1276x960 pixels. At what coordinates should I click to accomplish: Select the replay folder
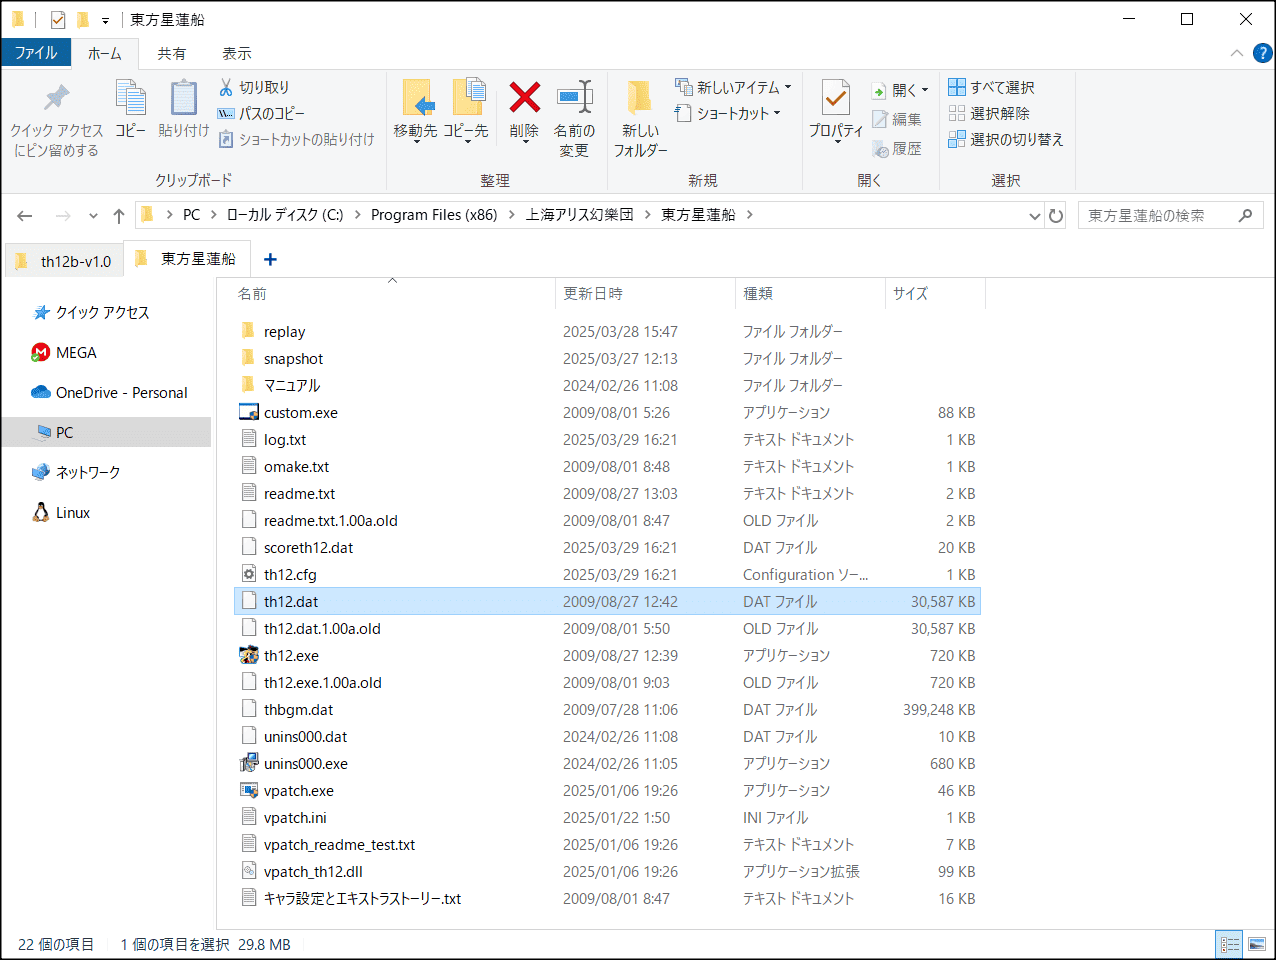(607, 331)
